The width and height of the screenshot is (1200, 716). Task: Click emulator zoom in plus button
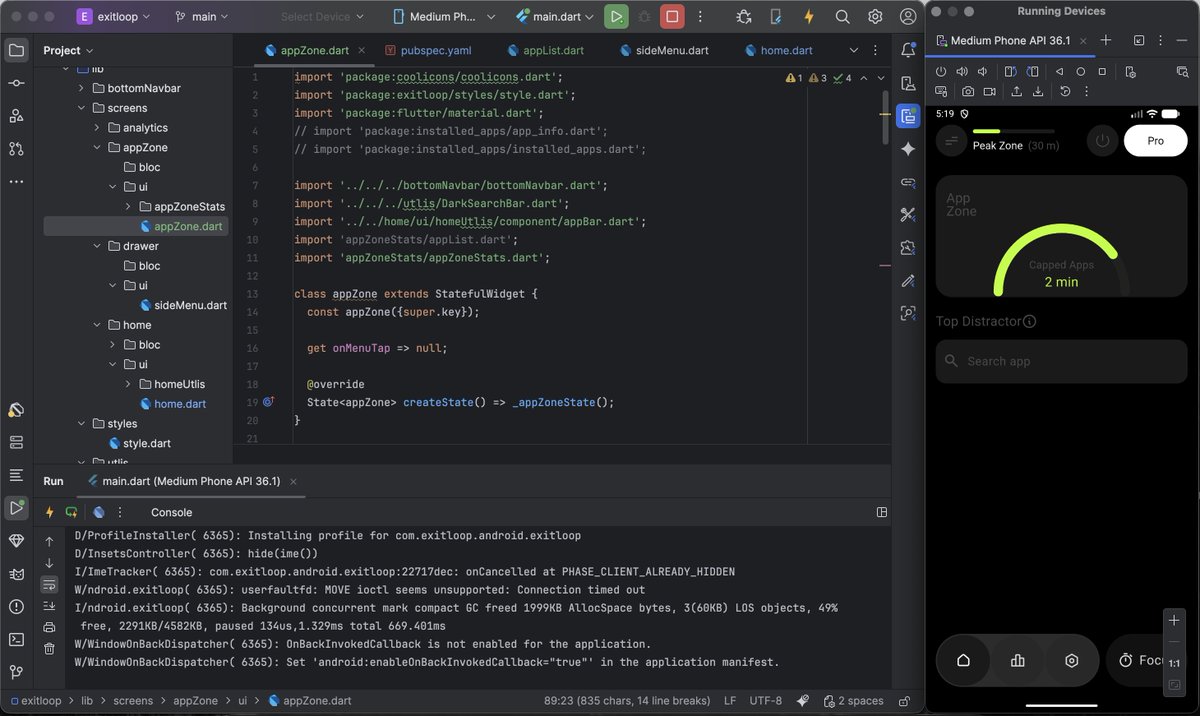1174,620
